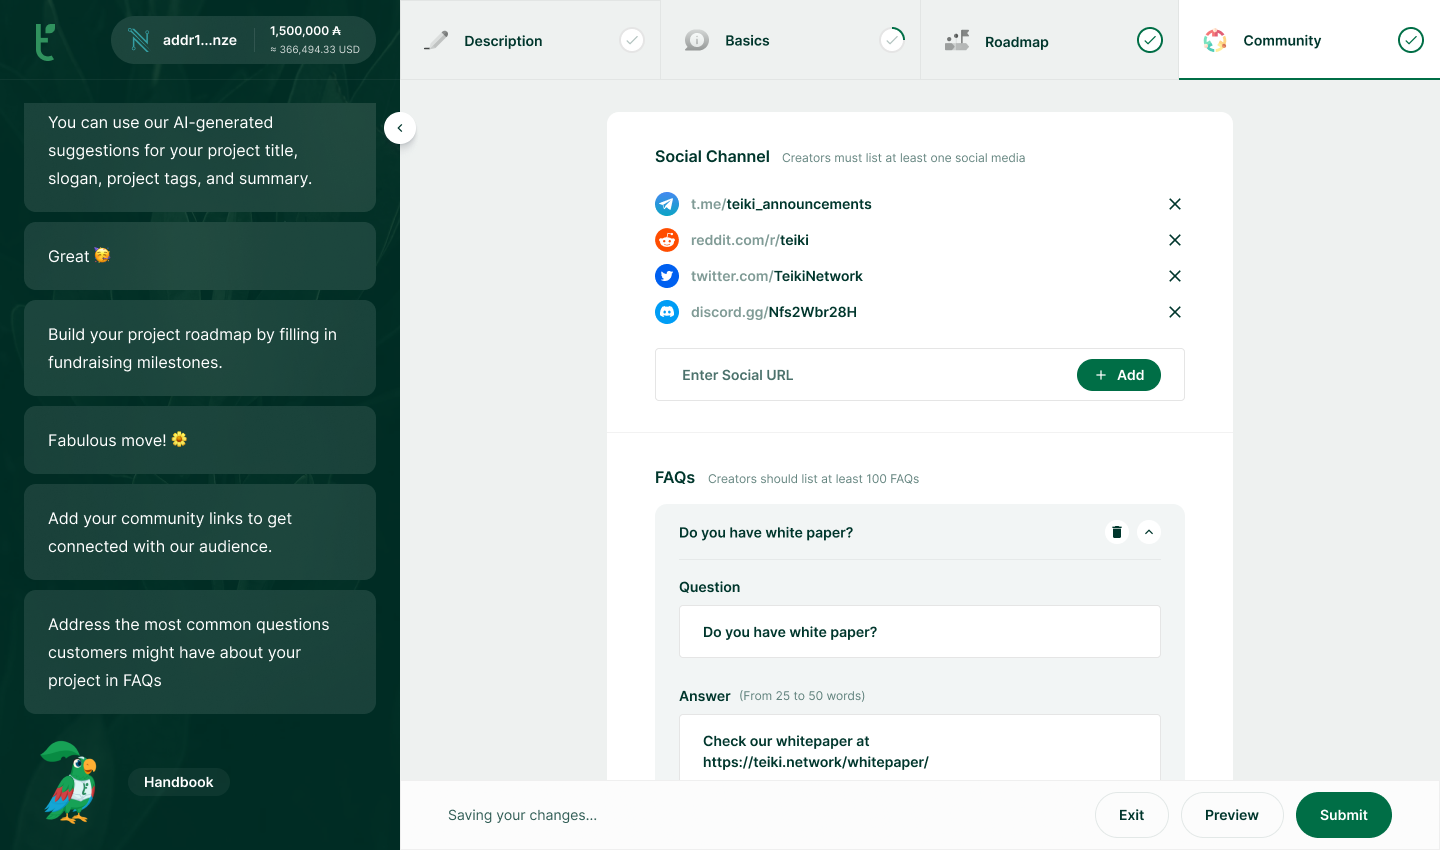Remove the discord.gg social channel
Viewport: 1440px width, 850px height.
tap(1175, 312)
